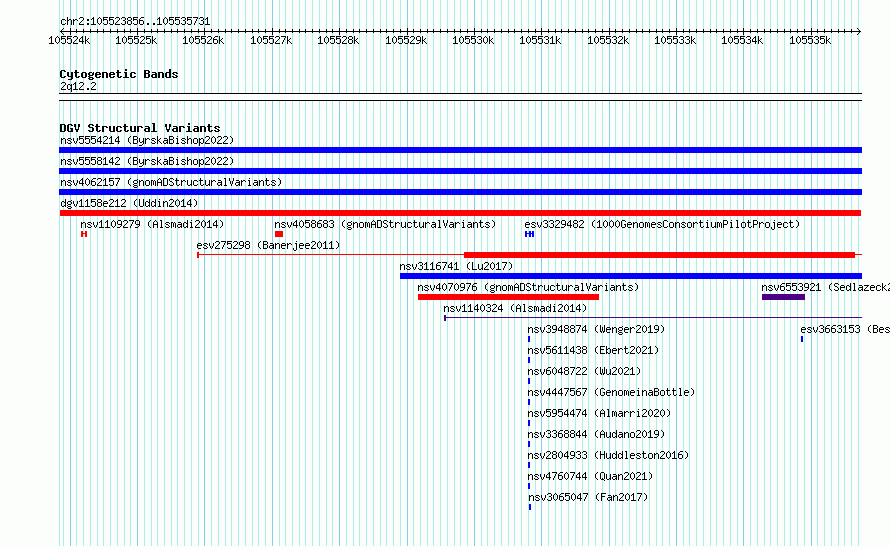Image resolution: width=890 pixels, height=546 pixels.
Task: Click the blue marker under esv3663153
Action: (x=802, y=339)
